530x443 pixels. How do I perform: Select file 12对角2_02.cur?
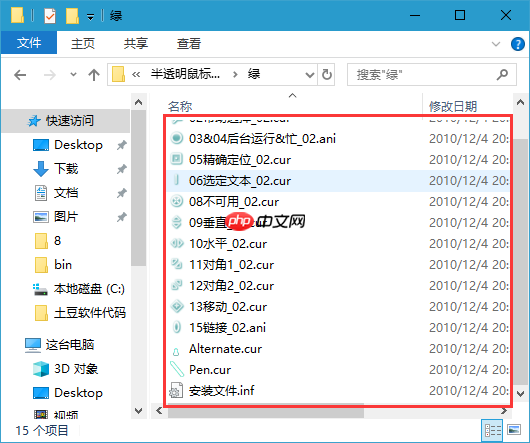[231, 286]
